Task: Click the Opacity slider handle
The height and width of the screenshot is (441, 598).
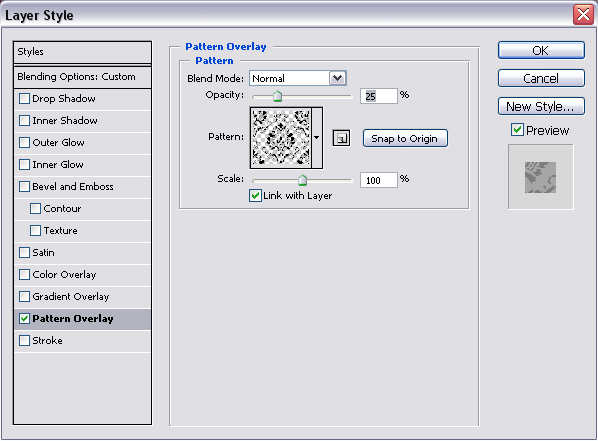Action: click(x=278, y=96)
